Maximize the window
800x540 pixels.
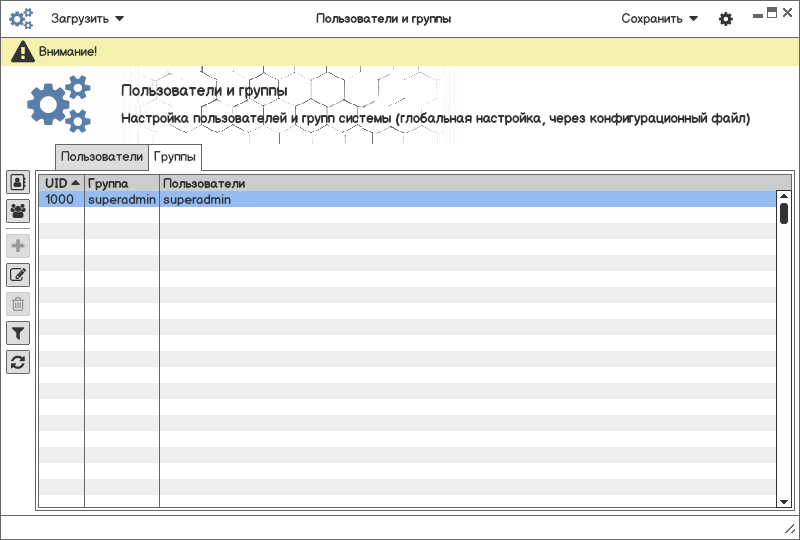[x=772, y=12]
